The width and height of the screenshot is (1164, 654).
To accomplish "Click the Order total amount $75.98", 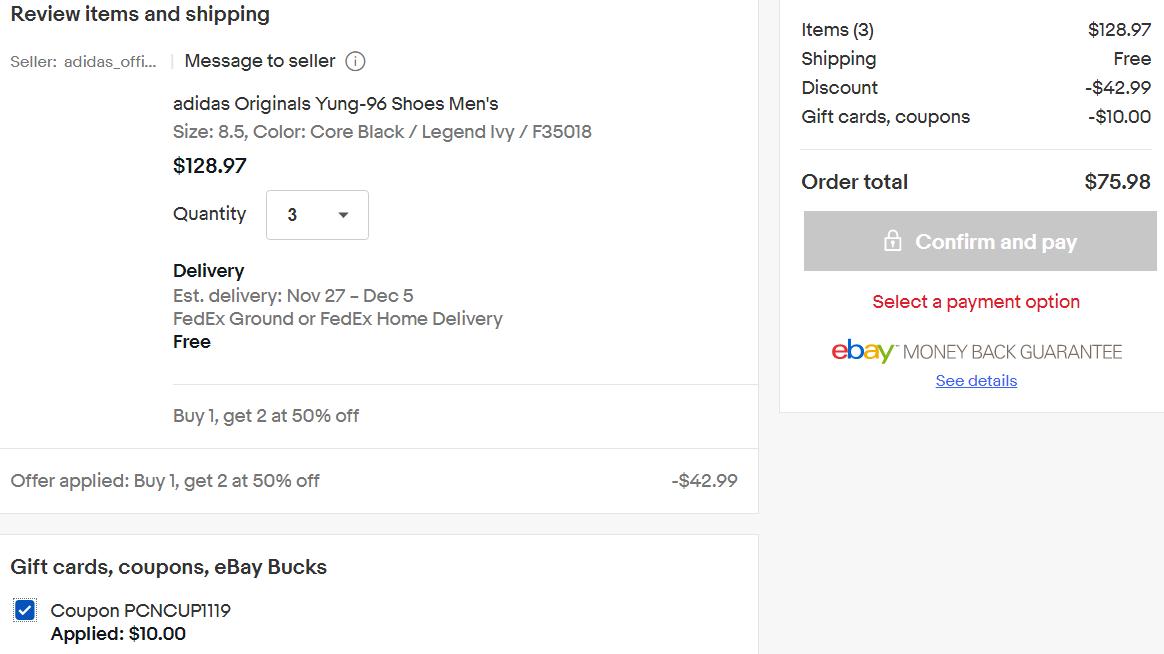I will tap(1117, 182).
